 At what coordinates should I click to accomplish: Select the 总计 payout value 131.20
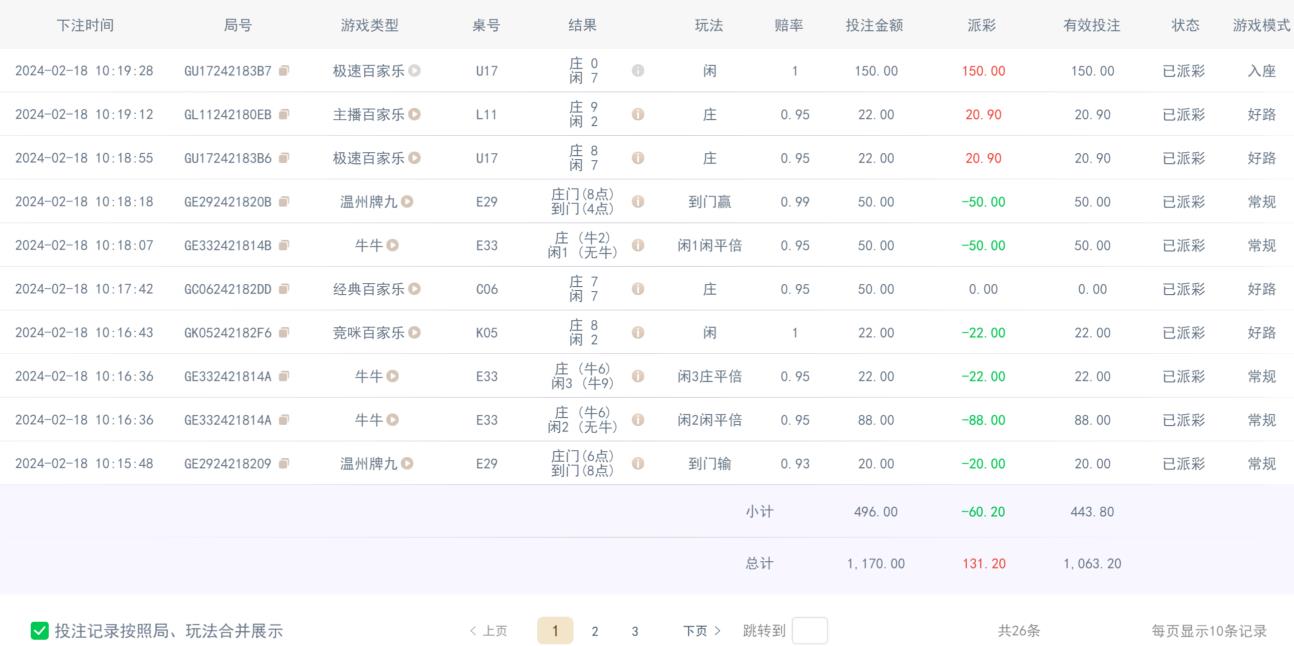pos(983,564)
